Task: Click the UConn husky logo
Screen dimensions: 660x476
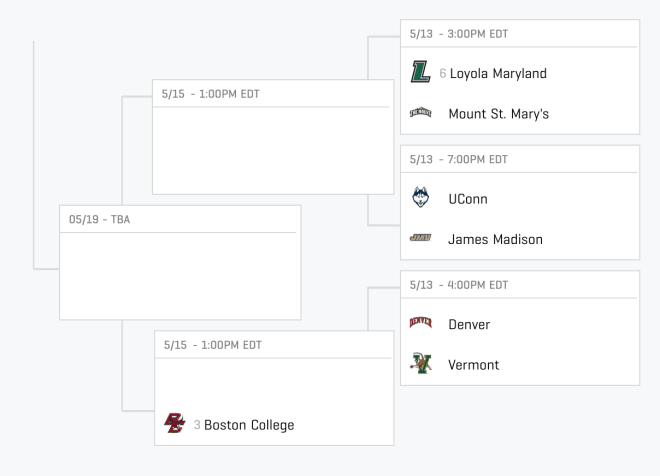Action: click(x=420, y=197)
